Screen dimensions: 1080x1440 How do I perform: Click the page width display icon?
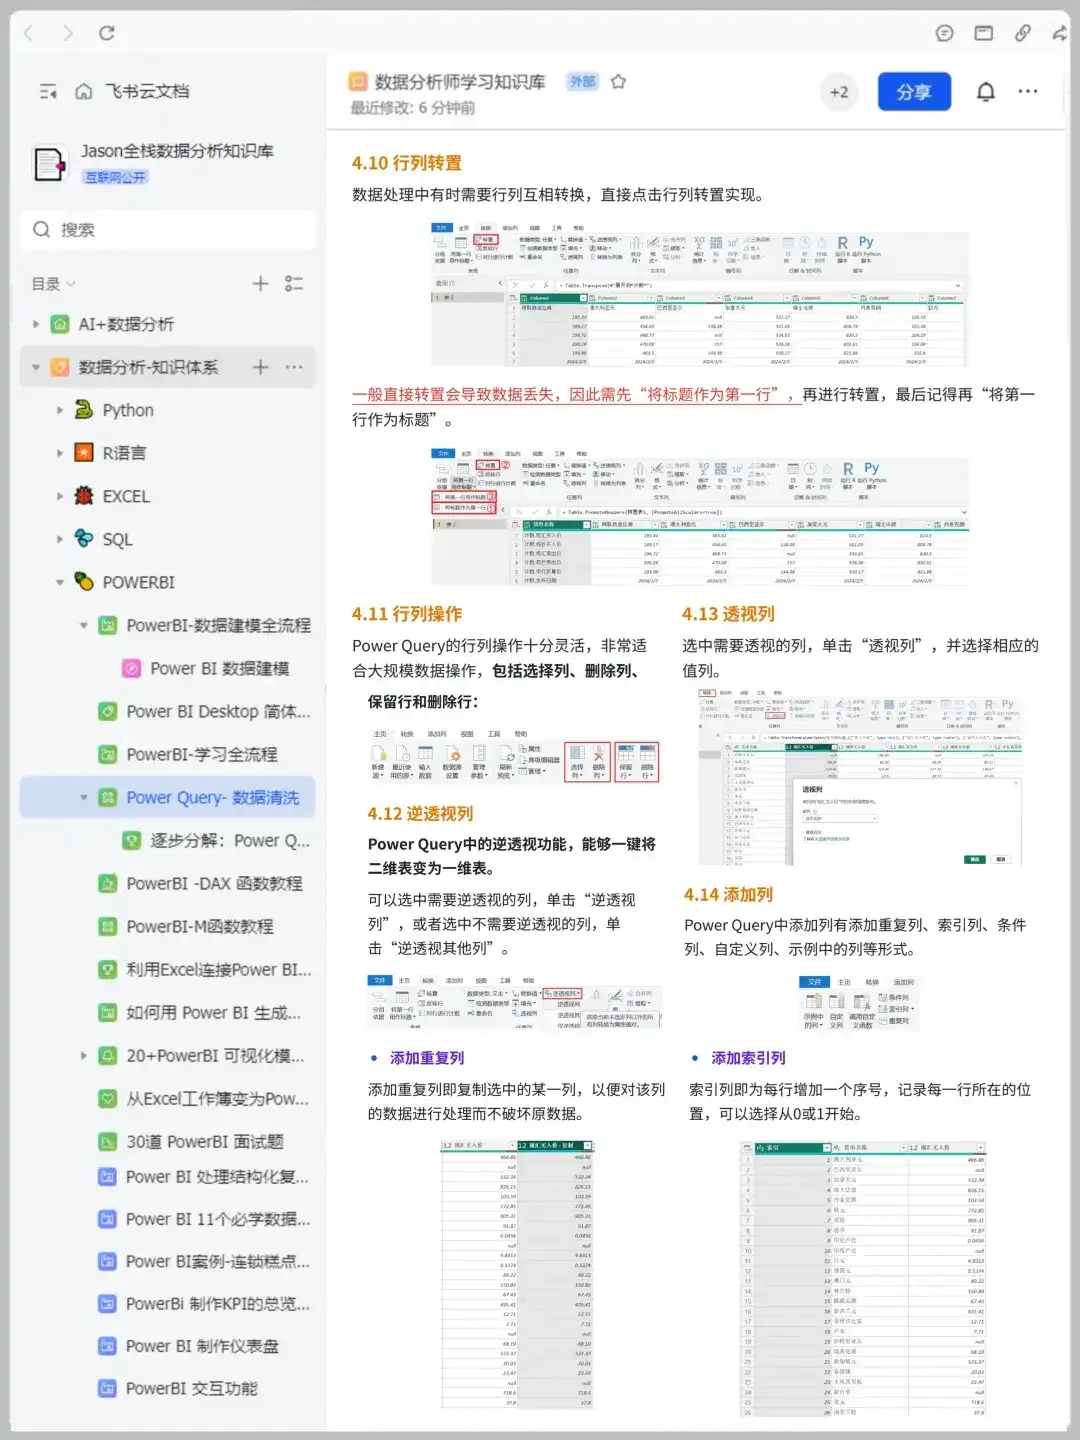982,33
